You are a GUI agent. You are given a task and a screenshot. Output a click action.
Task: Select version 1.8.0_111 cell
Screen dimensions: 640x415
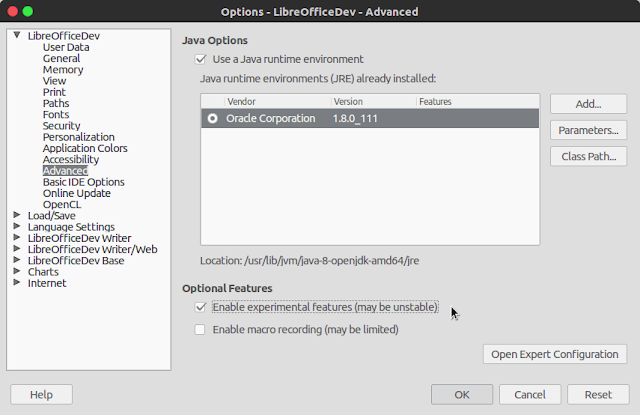(355, 118)
